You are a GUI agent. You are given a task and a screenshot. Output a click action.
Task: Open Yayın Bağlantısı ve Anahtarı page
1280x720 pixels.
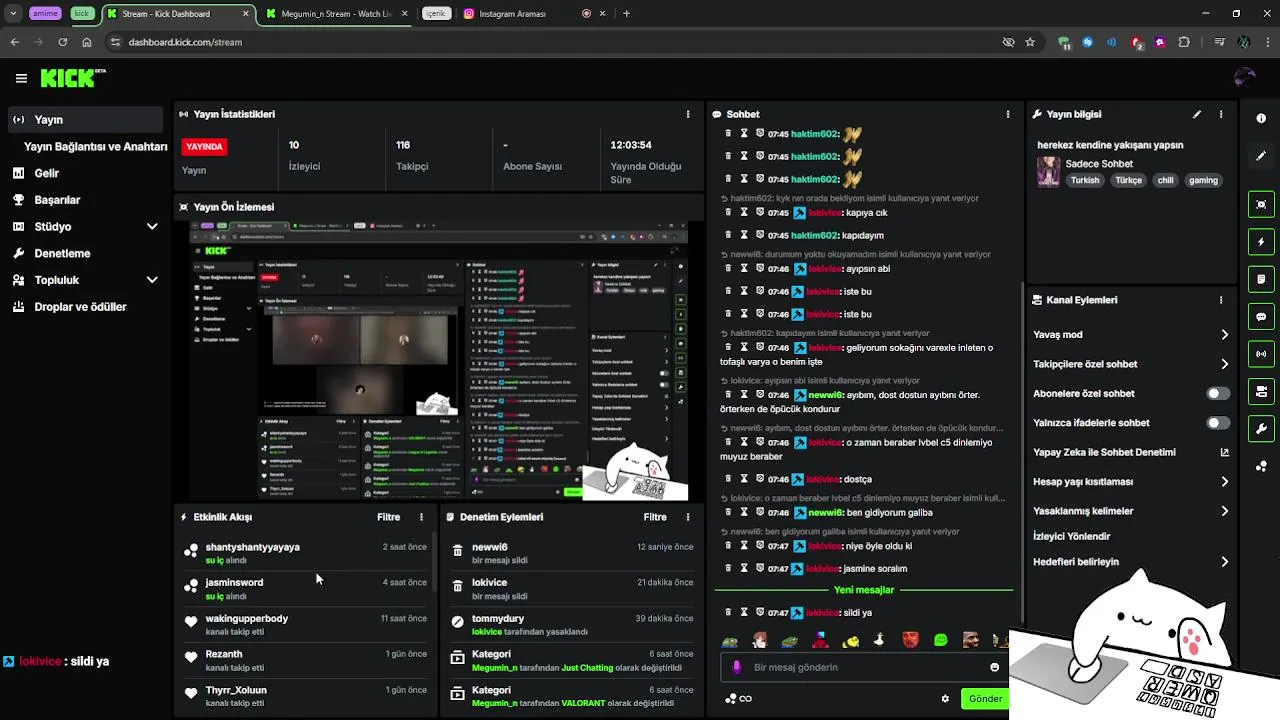[95, 146]
